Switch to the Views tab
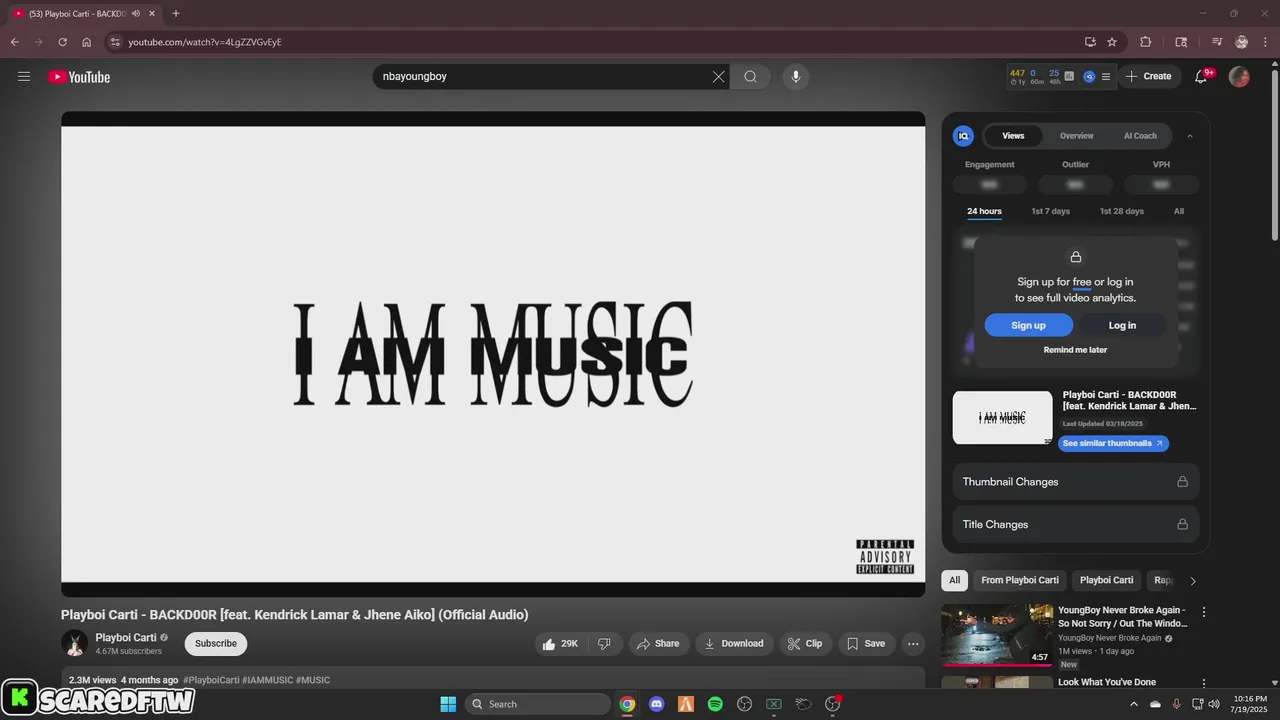This screenshot has width=1280, height=720. coord(1013,136)
